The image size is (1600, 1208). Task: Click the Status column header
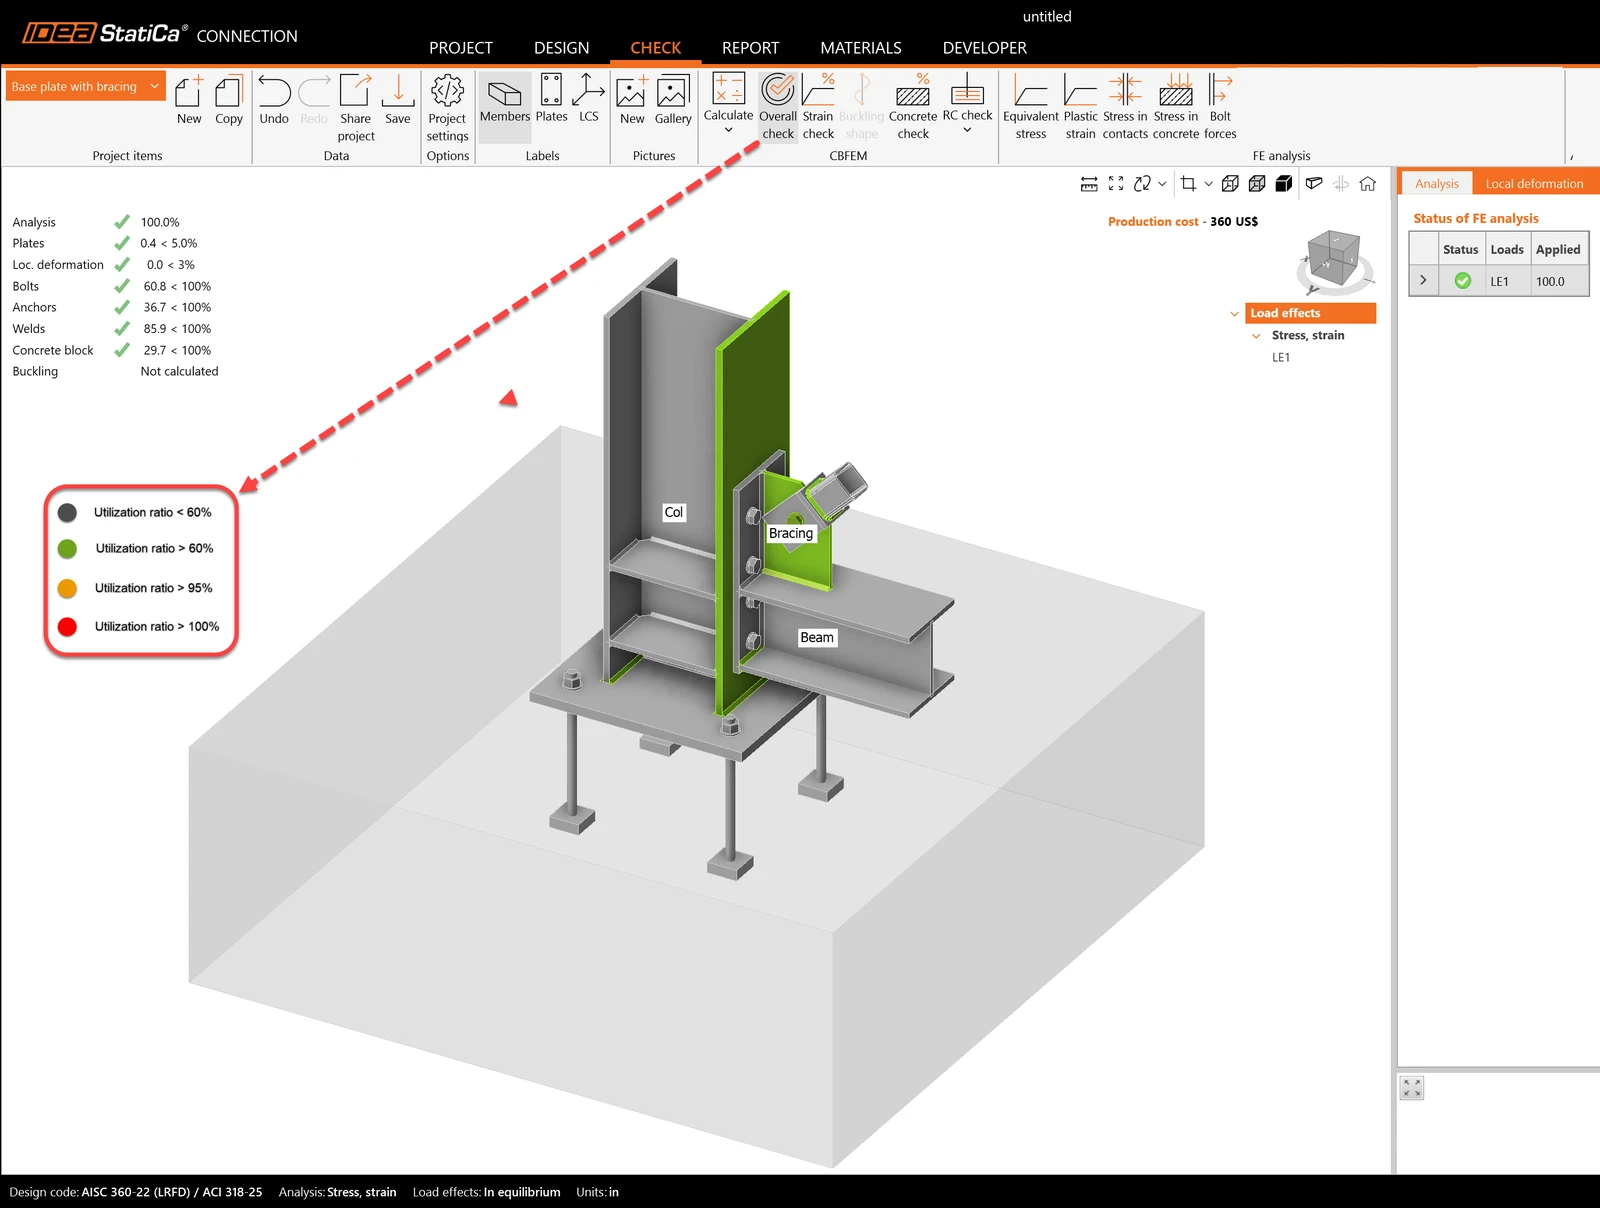click(1460, 250)
